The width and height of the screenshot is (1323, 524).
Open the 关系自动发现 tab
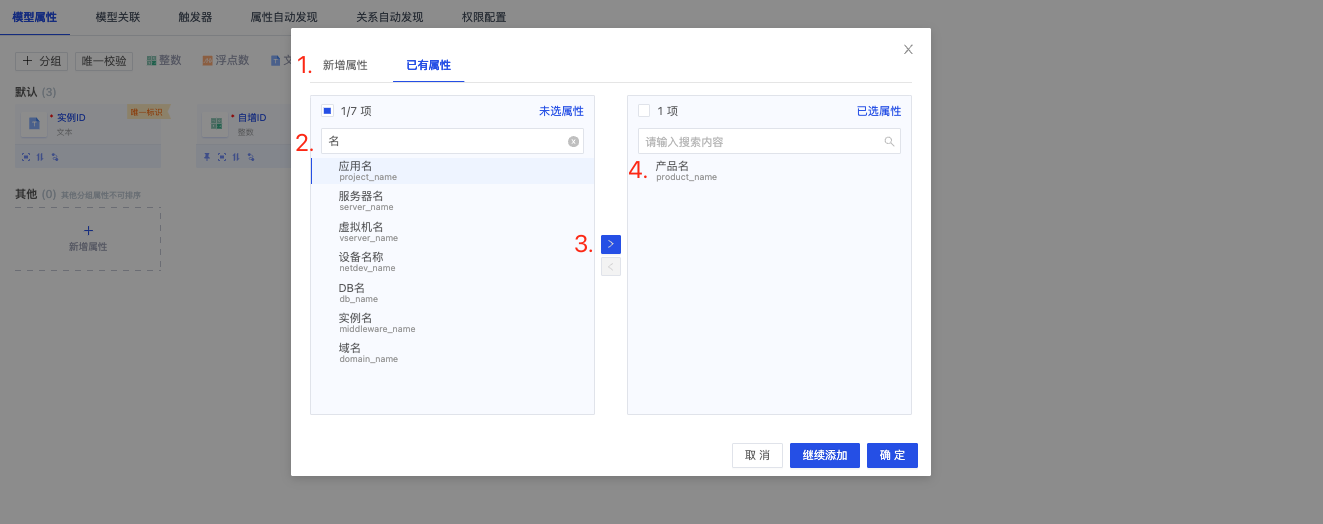(390, 18)
